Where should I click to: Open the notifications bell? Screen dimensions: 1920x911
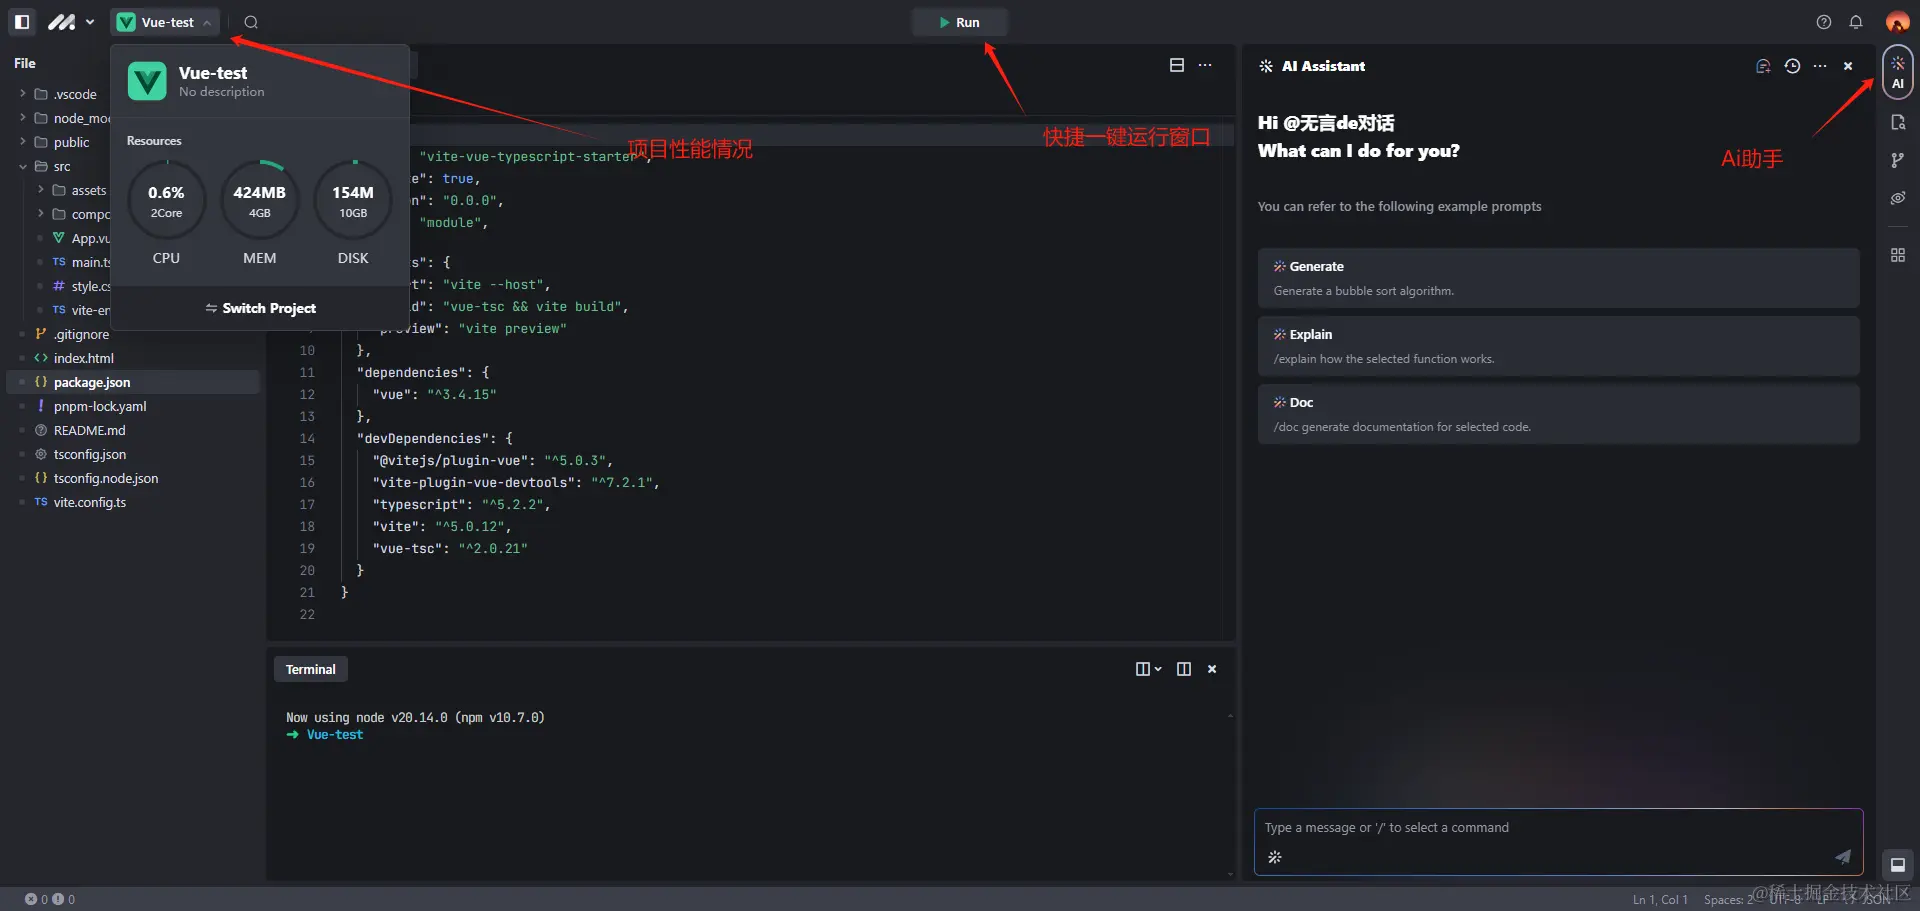[x=1856, y=22]
